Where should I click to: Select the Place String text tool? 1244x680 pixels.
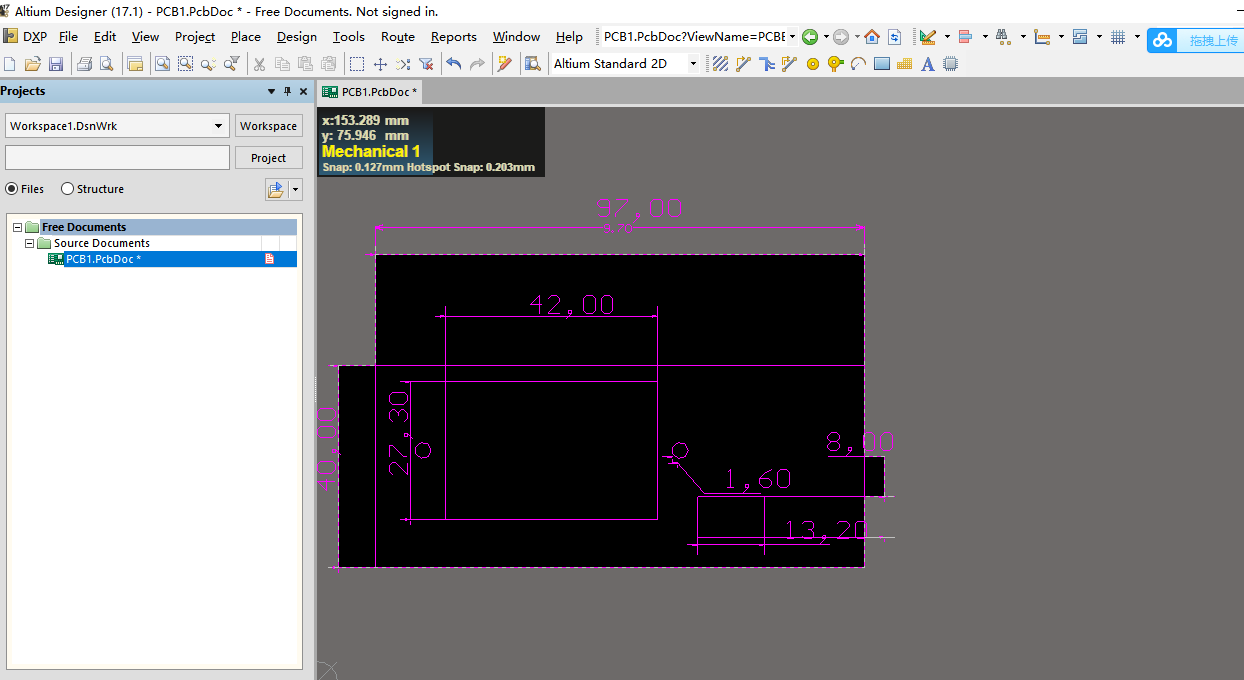coord(927,64)
